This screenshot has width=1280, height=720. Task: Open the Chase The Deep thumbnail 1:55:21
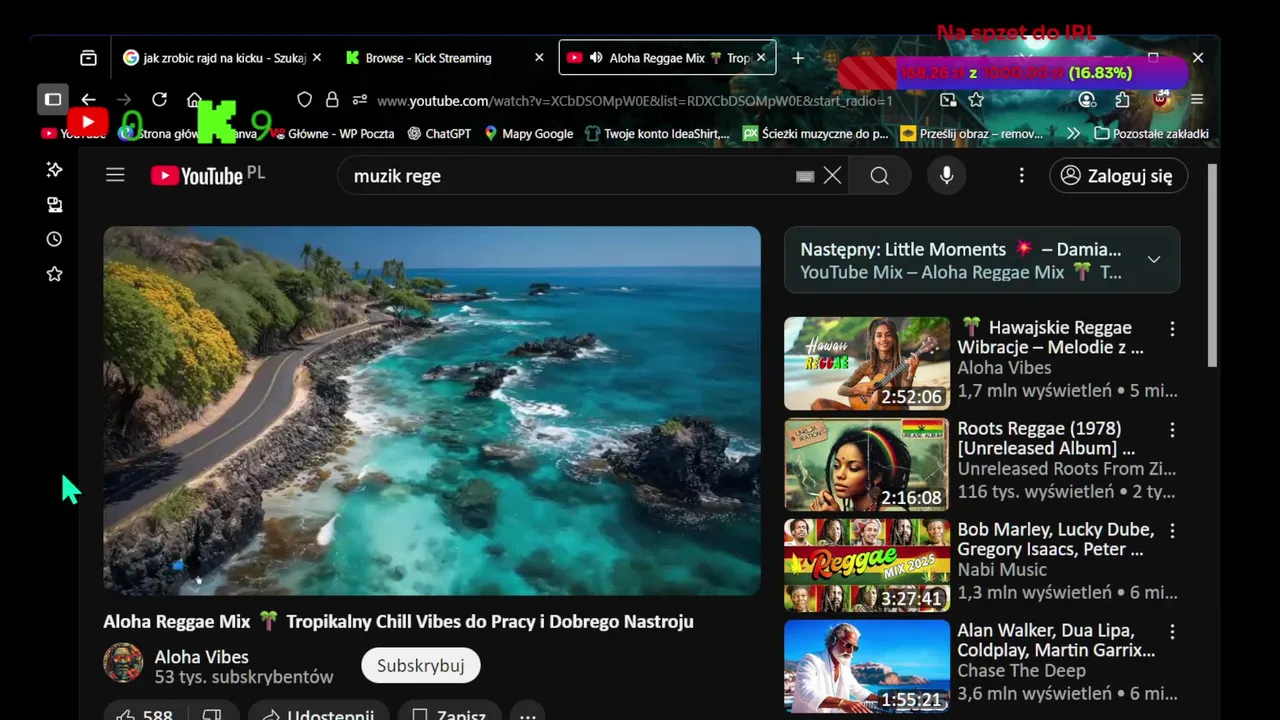tap(867, 667)
